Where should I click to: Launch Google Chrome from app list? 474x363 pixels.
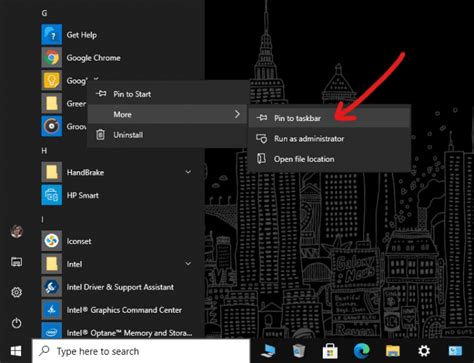click(x=52, y=57)
